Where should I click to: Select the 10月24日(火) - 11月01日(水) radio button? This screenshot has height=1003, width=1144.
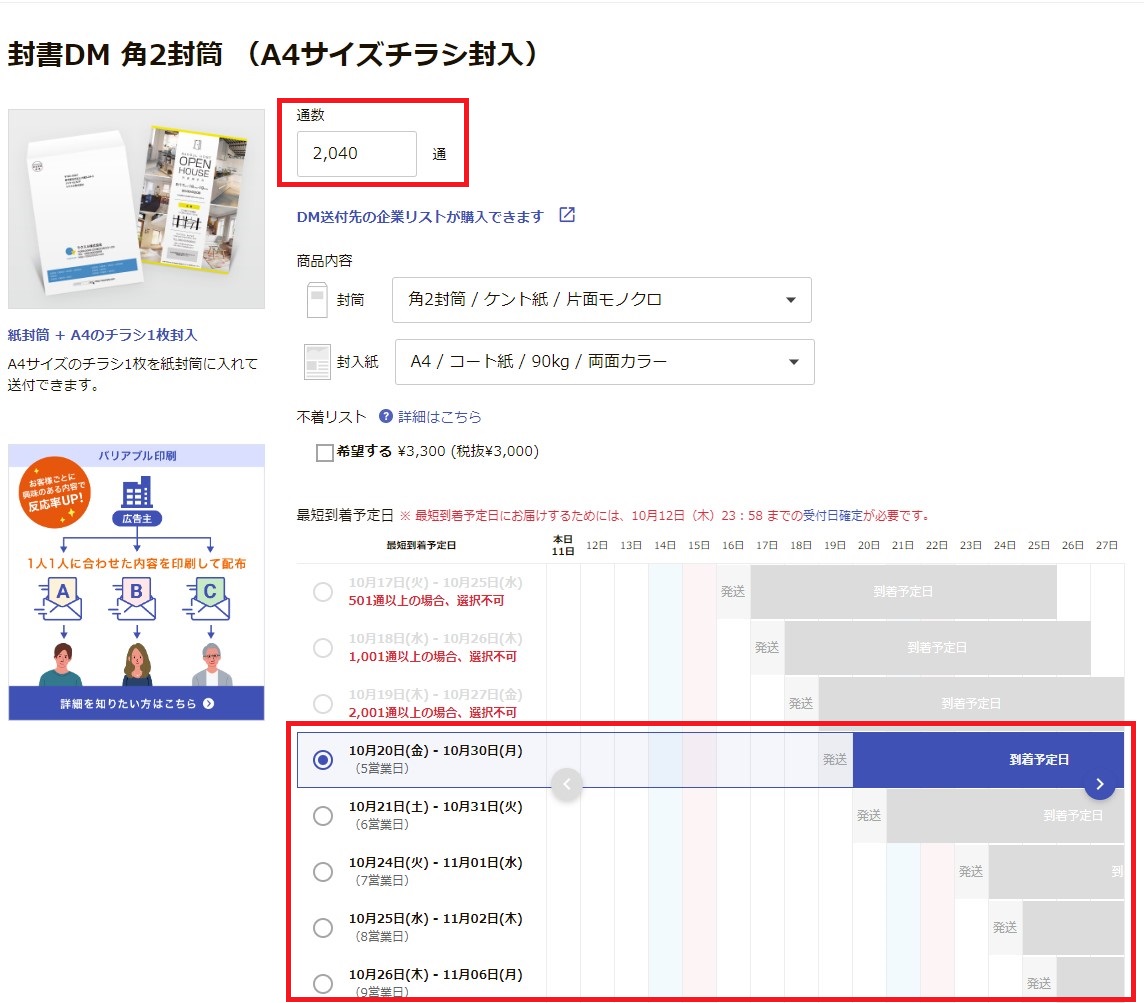pos(322,872)
